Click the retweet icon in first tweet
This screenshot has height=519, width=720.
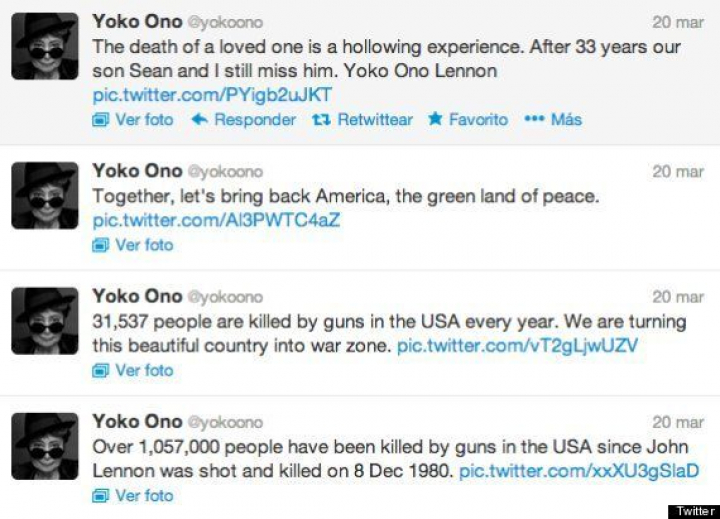pos(321,120)
